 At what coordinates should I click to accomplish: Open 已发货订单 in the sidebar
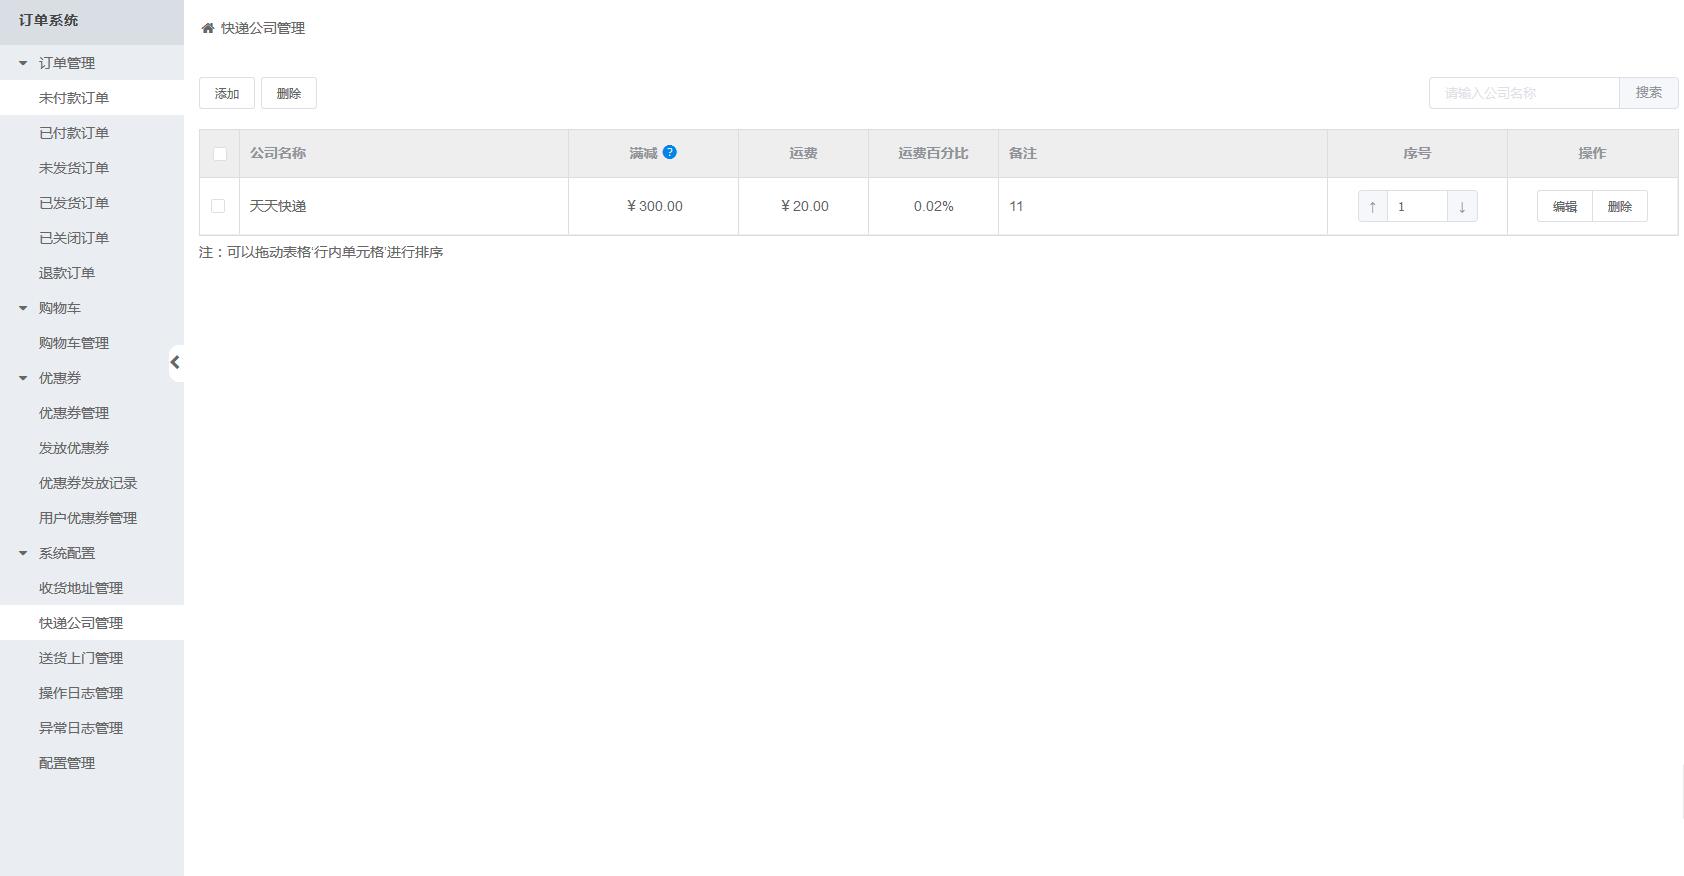[92, 203]
